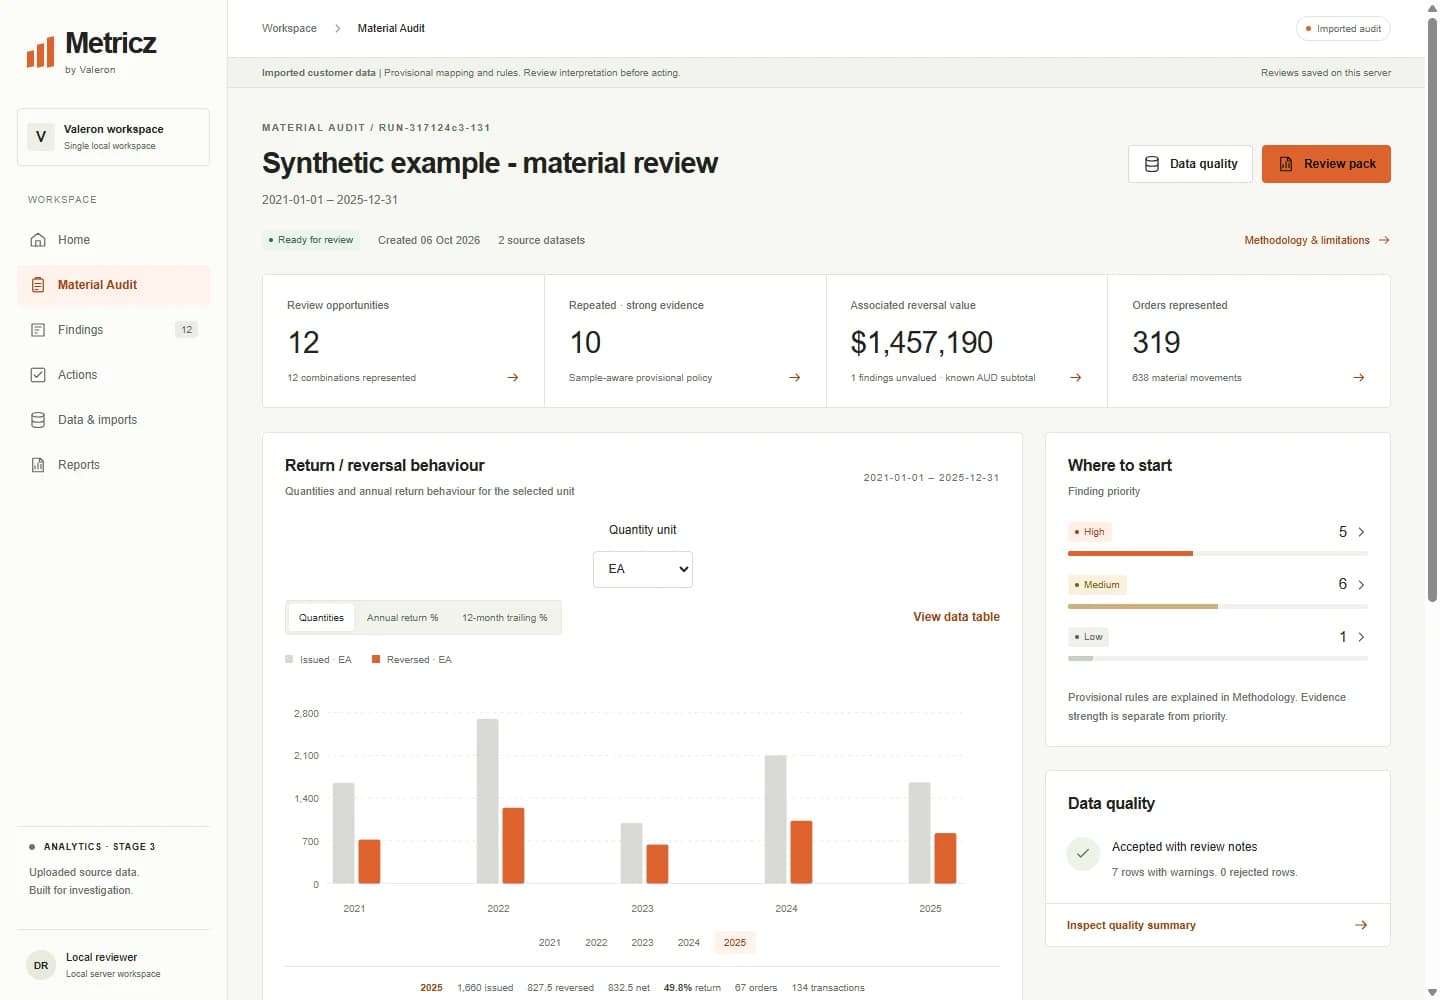Click the Valeron workspace V badge
Screen dimensions: 1440x1000
(x=41, y=137)
